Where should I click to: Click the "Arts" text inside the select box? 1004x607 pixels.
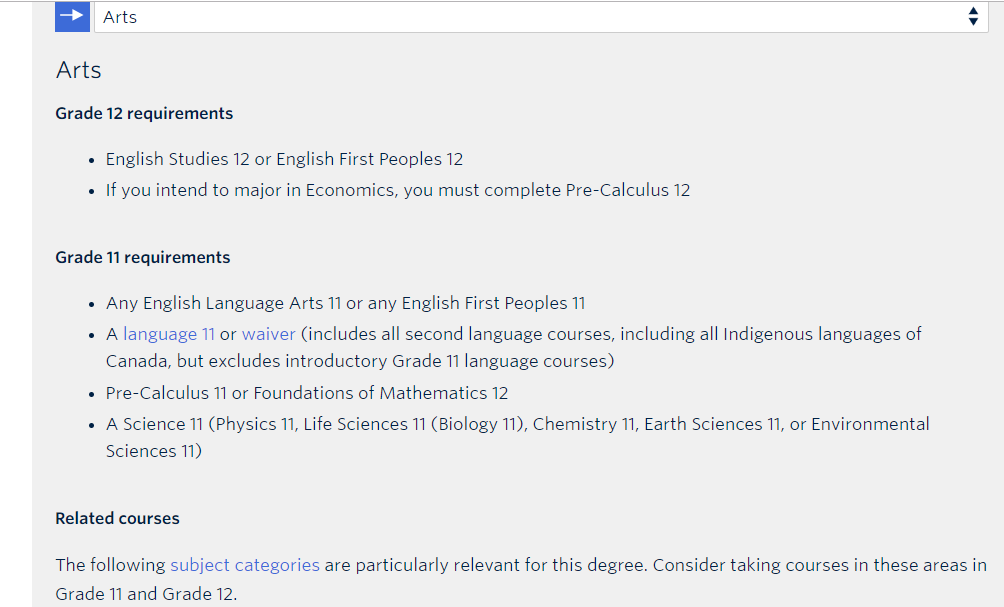120,17
